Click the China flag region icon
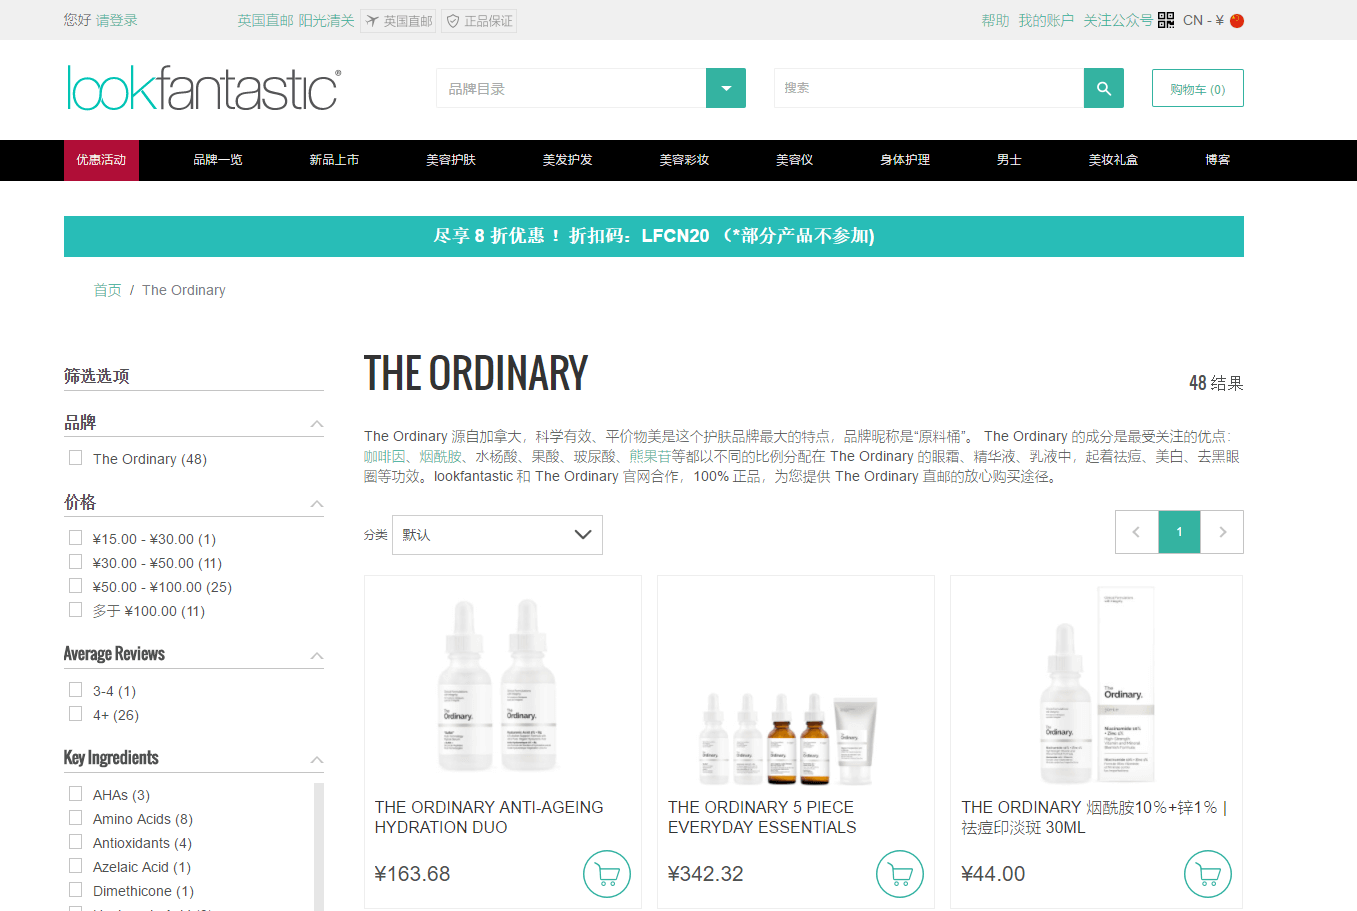The image size is (1357, 911). point(1237,20)
